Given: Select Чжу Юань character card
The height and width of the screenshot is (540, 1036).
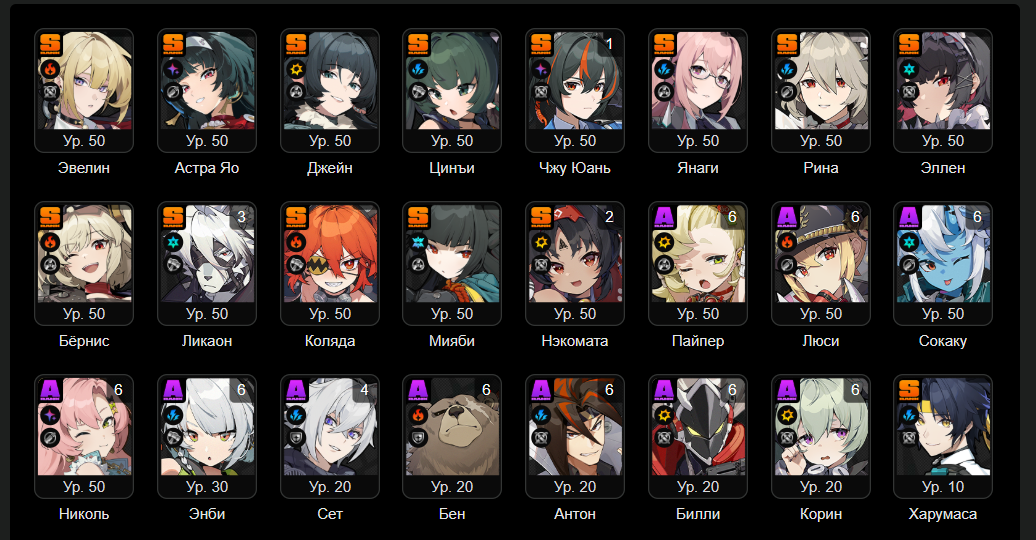Looking at the screenshot, I should point(575,91).
